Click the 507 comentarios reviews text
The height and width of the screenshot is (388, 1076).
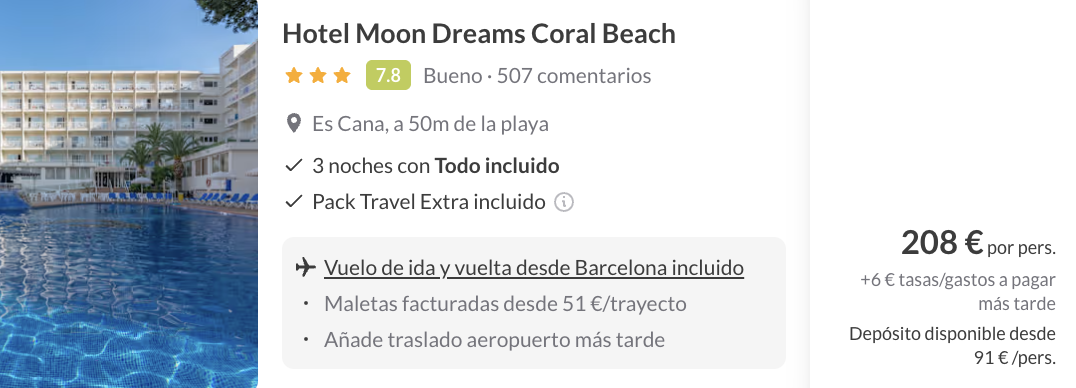[x=574, y=76]
